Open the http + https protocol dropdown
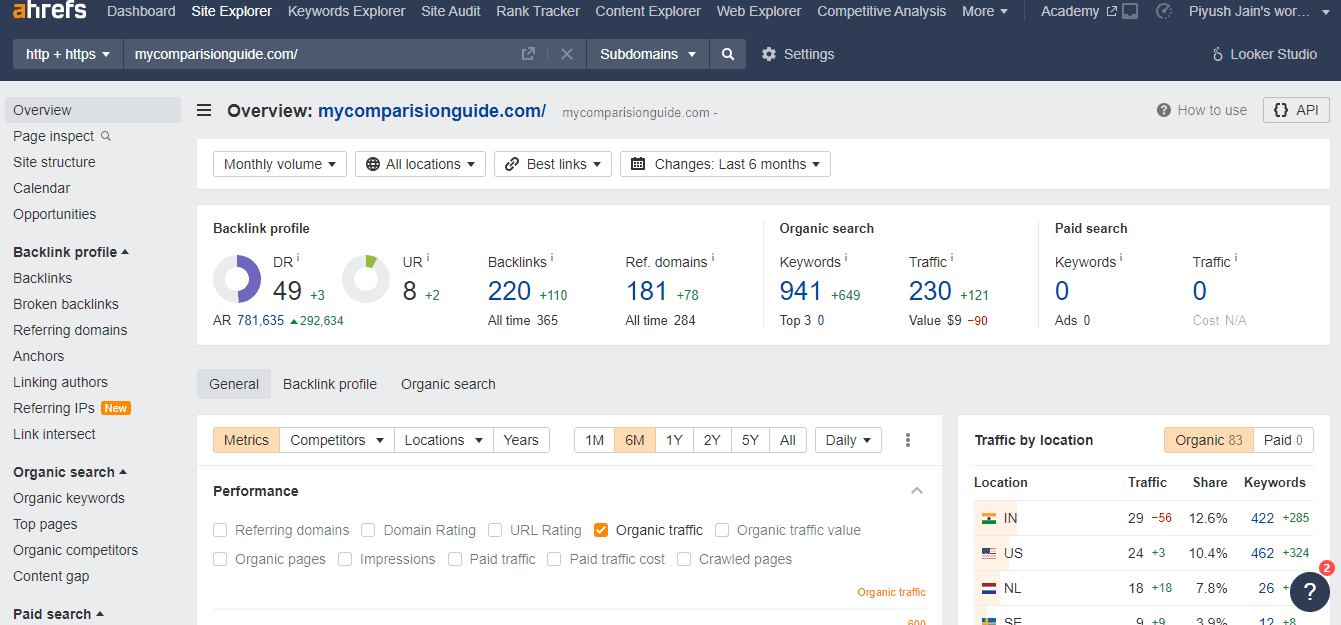This screenshot has width=1341, height=625. pyautogui.click(x=68, y=54)
